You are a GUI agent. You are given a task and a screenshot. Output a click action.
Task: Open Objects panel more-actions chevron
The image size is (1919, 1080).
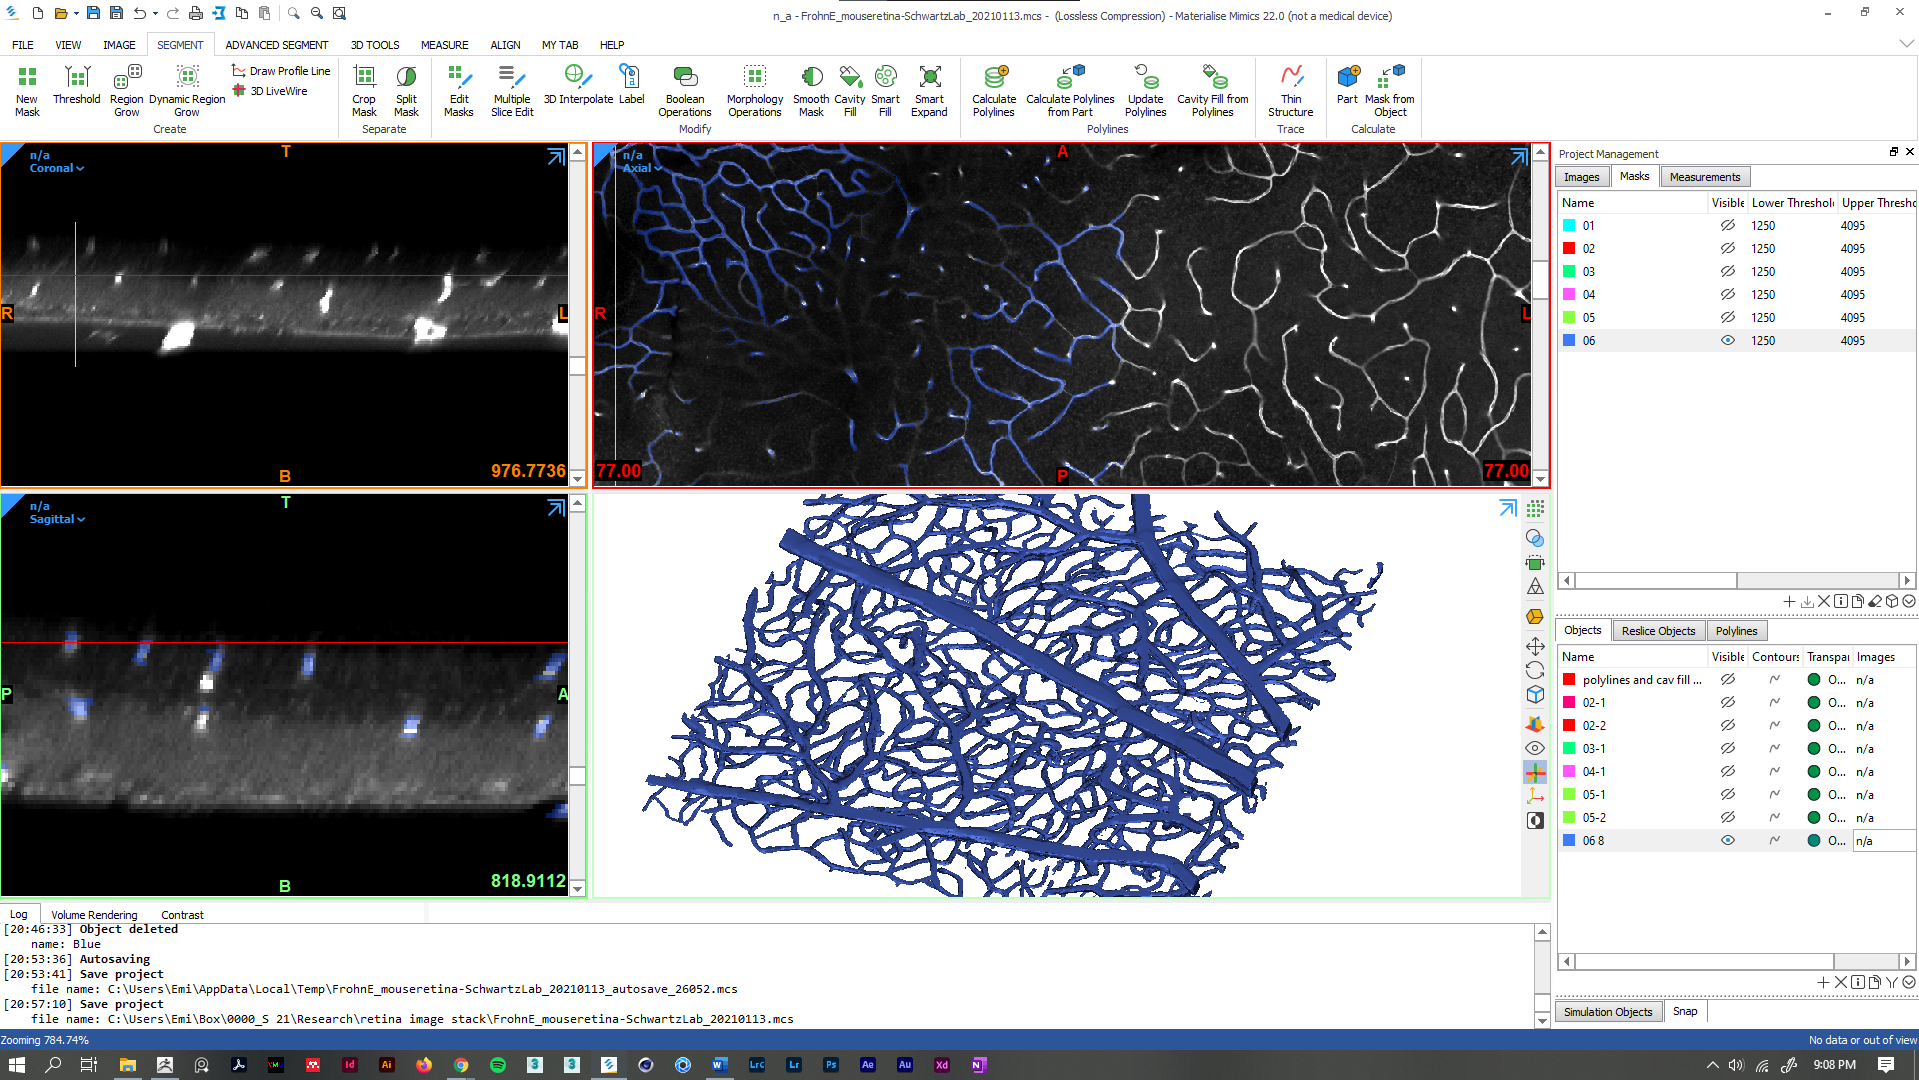pyautogui.click(x=1909, y=982)
